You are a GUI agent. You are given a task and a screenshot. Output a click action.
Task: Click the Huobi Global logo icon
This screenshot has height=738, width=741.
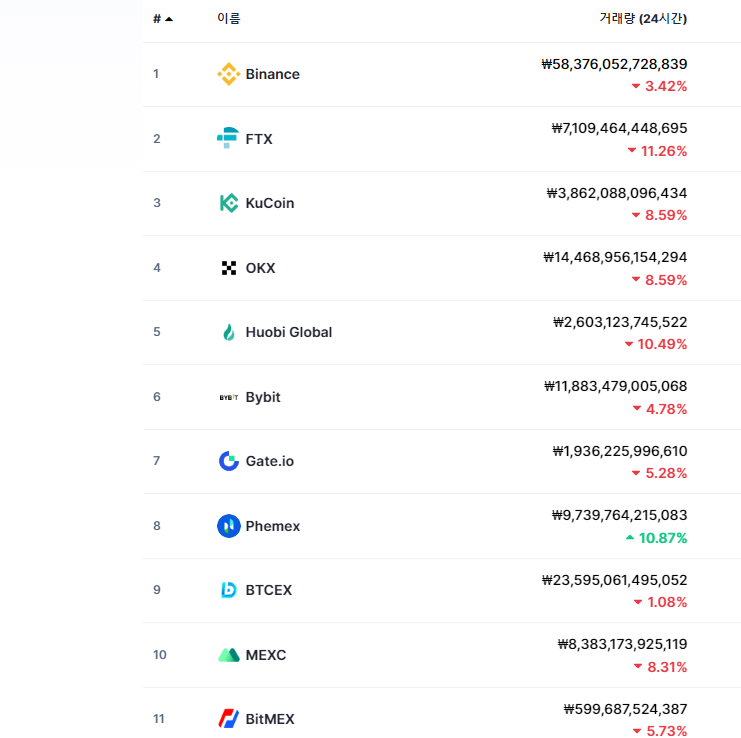click(x=228, y=332)
